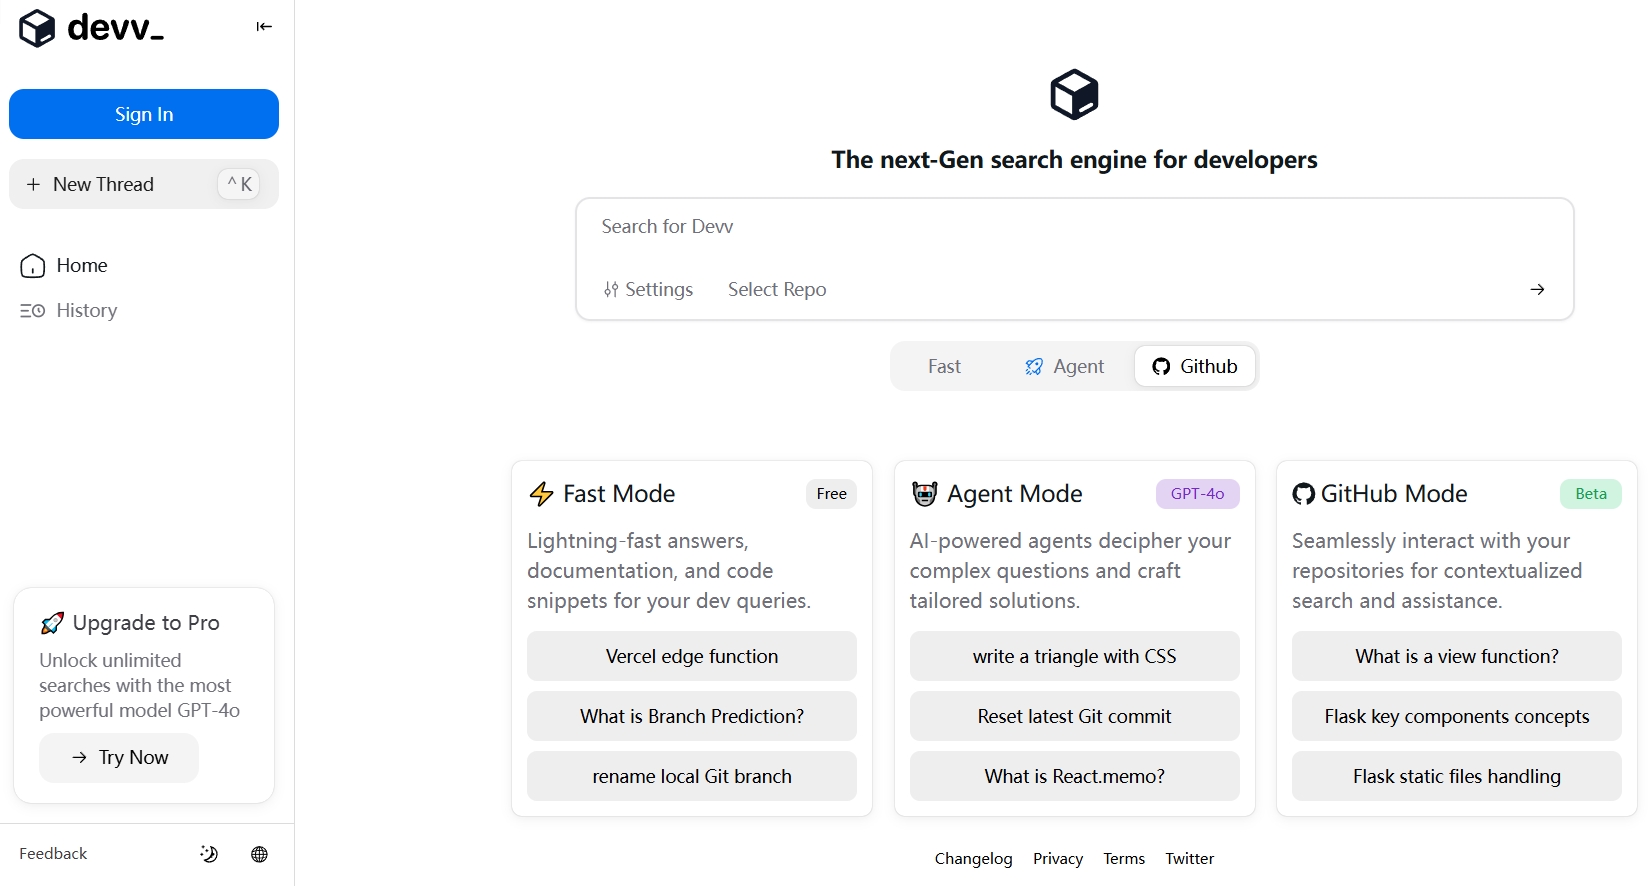Click the GitHub Mode card title

pos(1394,494)
